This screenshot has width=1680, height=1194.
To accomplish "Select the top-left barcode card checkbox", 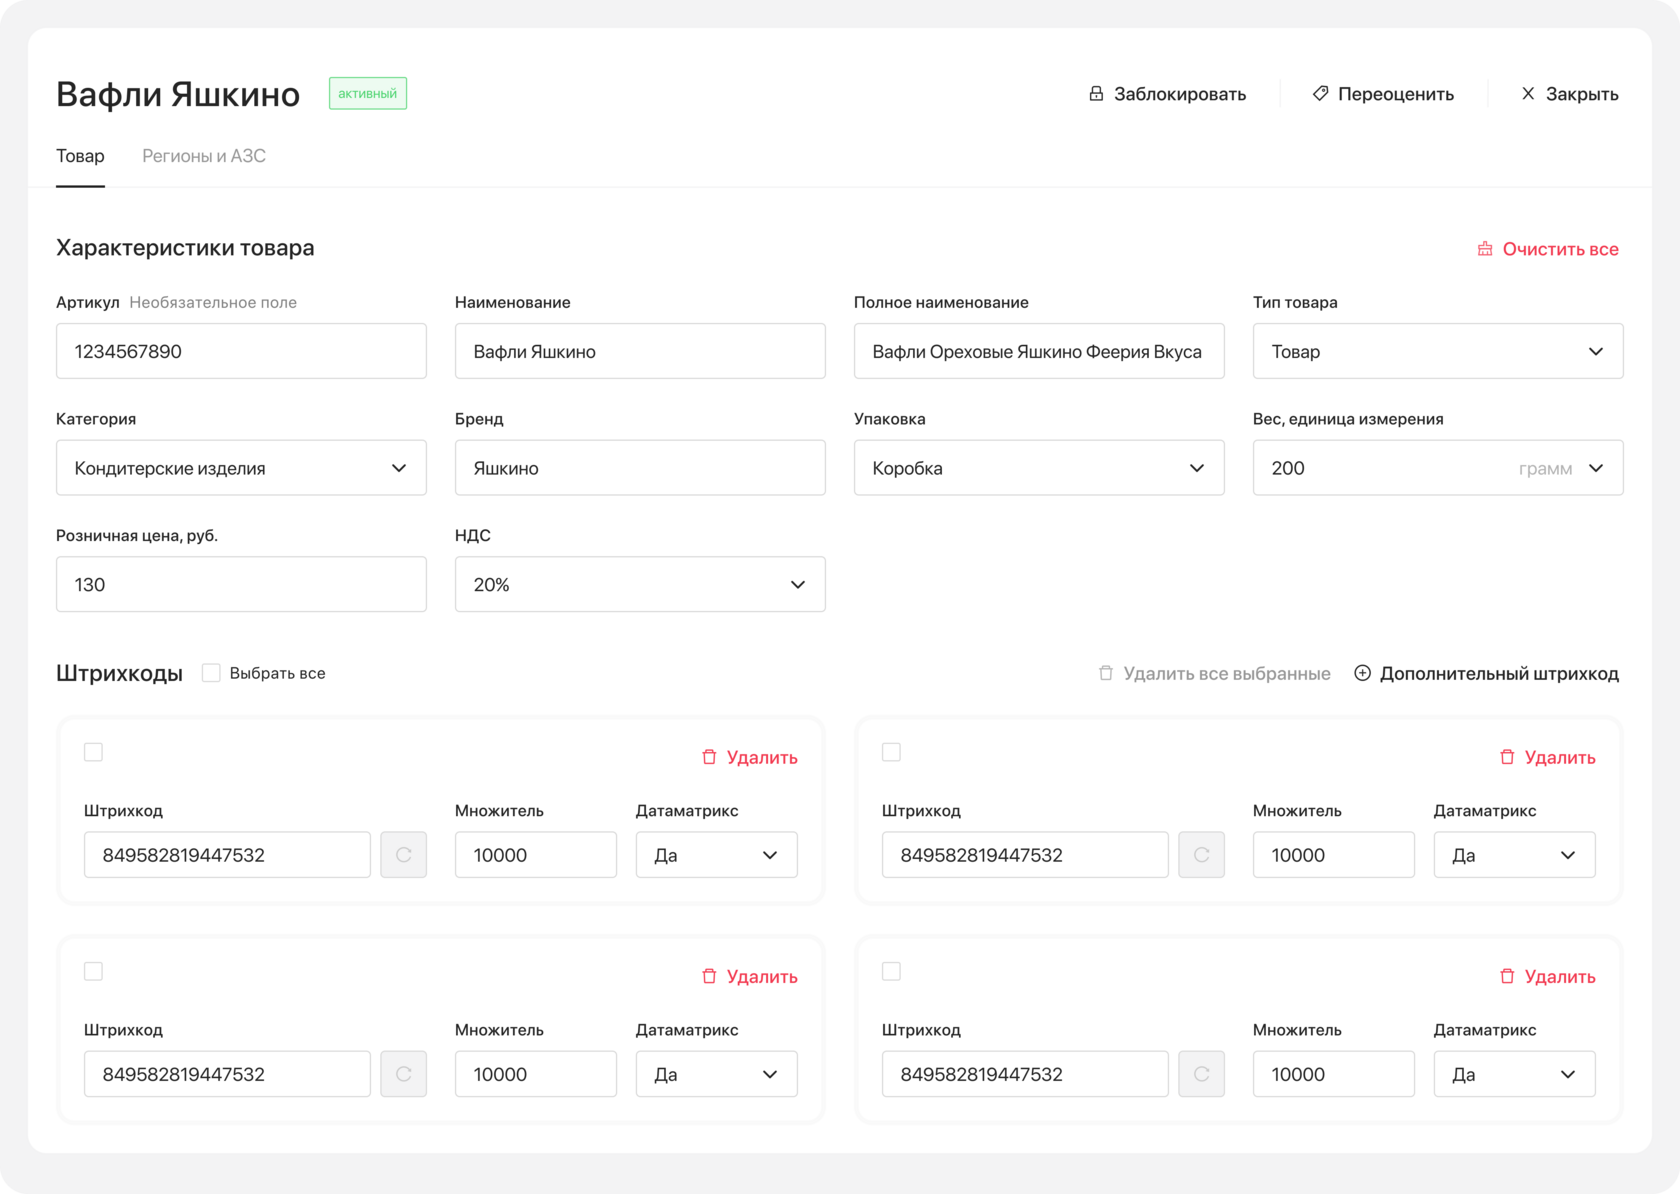I will pyautogui.click(x=94, y=752).
